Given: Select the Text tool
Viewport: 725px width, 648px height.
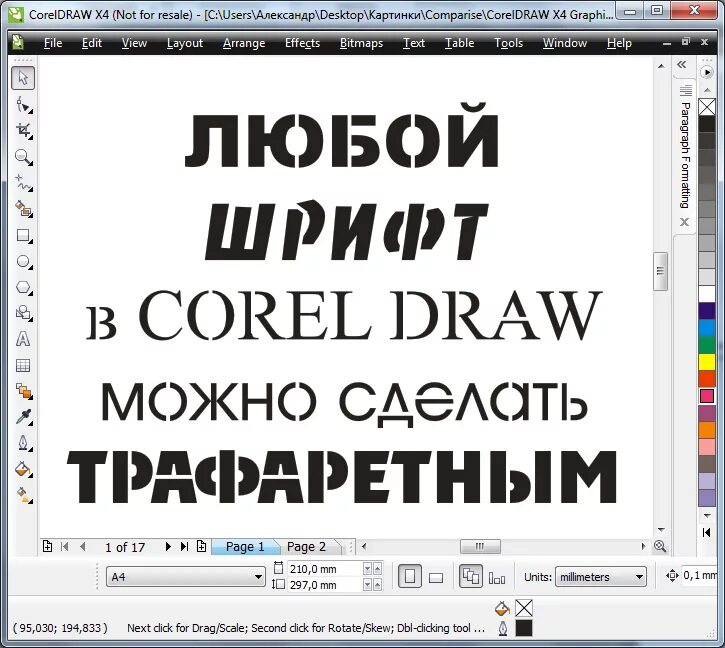Looking at the screenshot, I should coord(23,339).
